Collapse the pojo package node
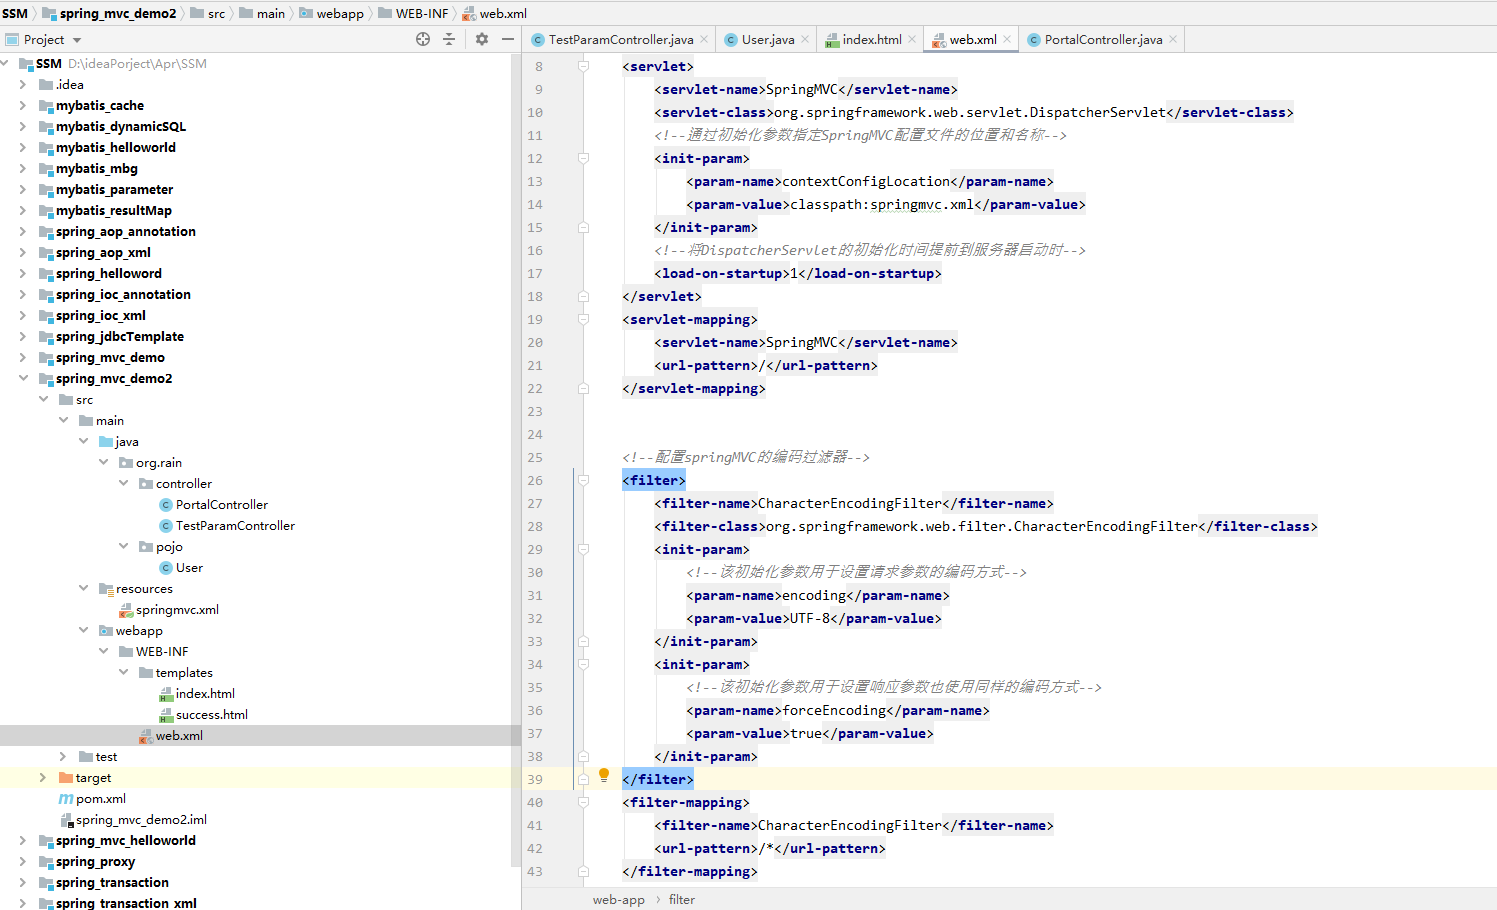The height and width of the screenshot is (910, 1497). [124, 546]
